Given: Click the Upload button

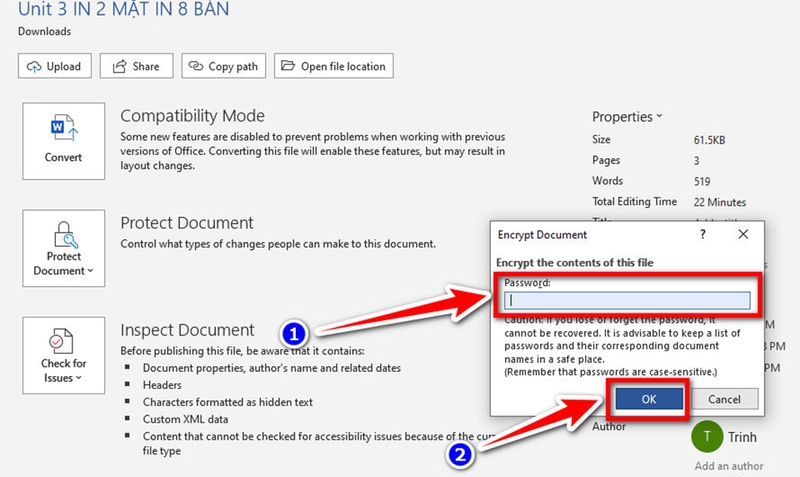Looking at the screenshot, I should click(x=55, y=66).
